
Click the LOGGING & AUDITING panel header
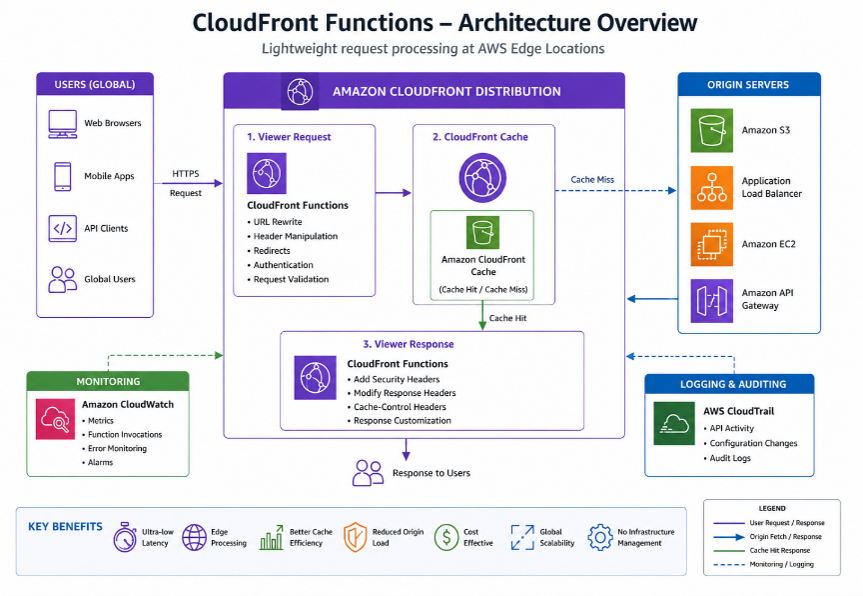[729, 384]
